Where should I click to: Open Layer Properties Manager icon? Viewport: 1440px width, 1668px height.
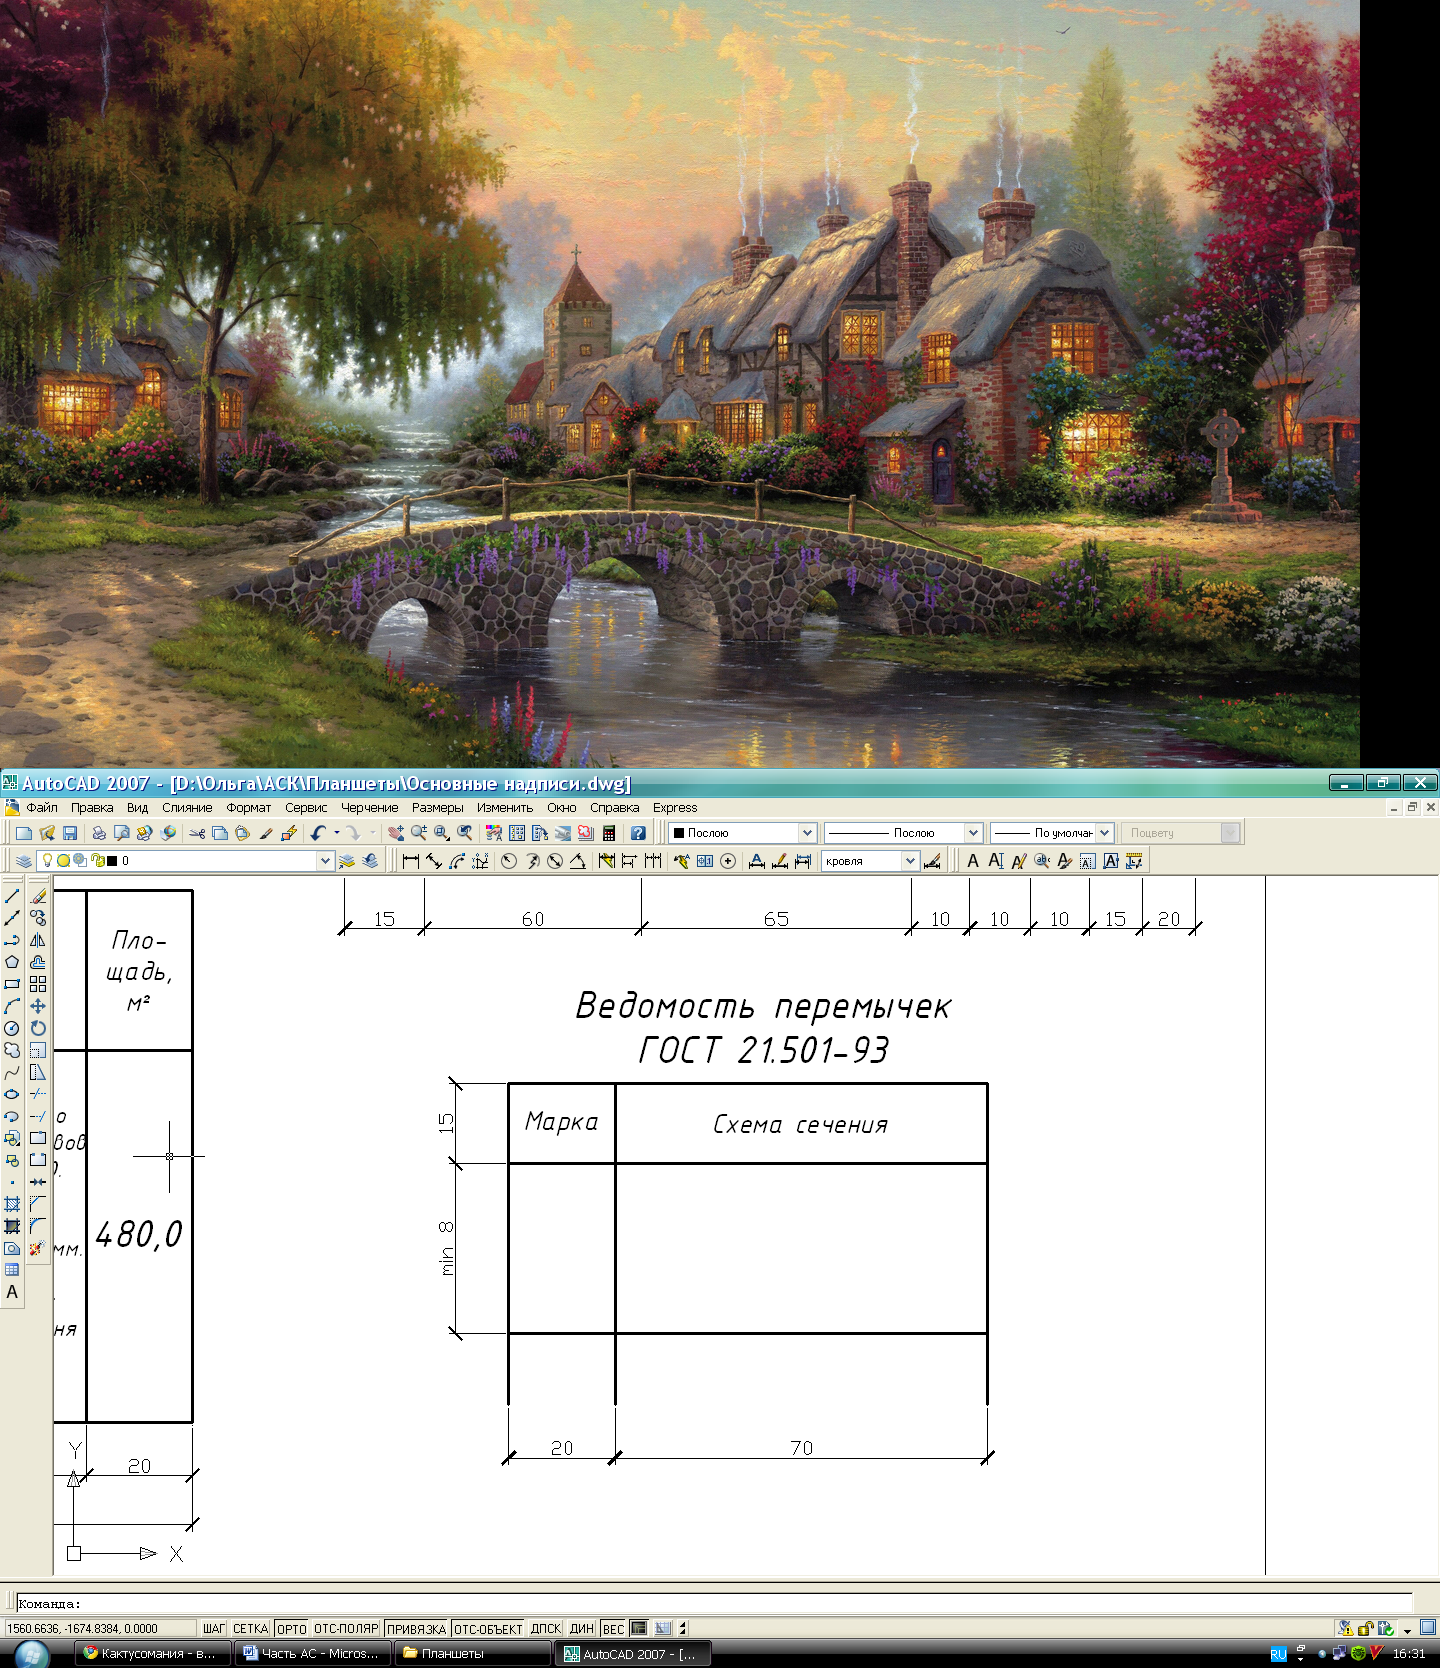pos(24,861)
